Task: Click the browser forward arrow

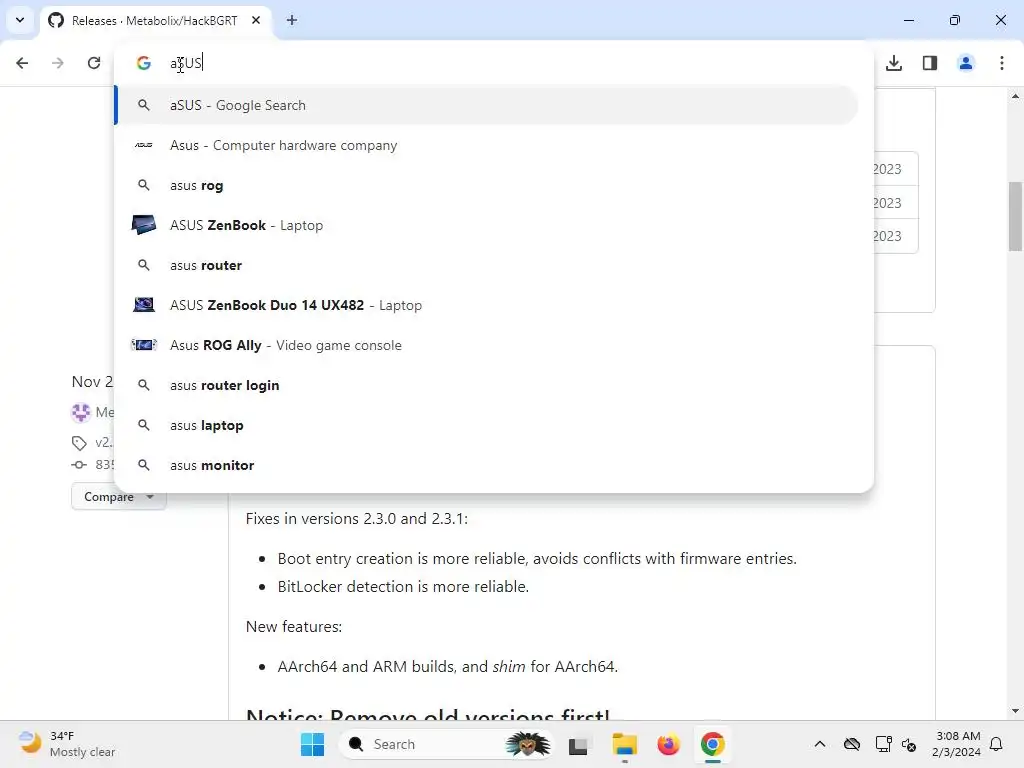Action: [58, 63]
